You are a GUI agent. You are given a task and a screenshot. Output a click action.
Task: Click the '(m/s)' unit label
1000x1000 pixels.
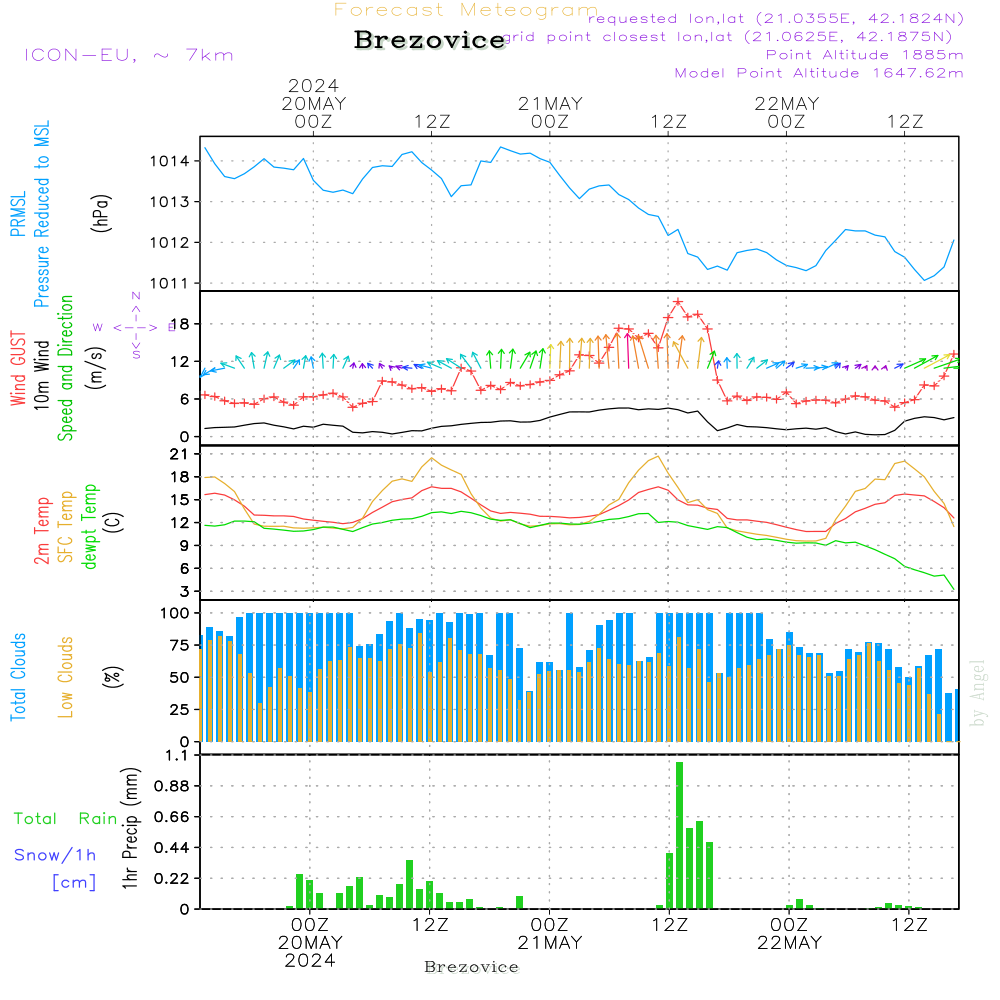tap(96, 368)
